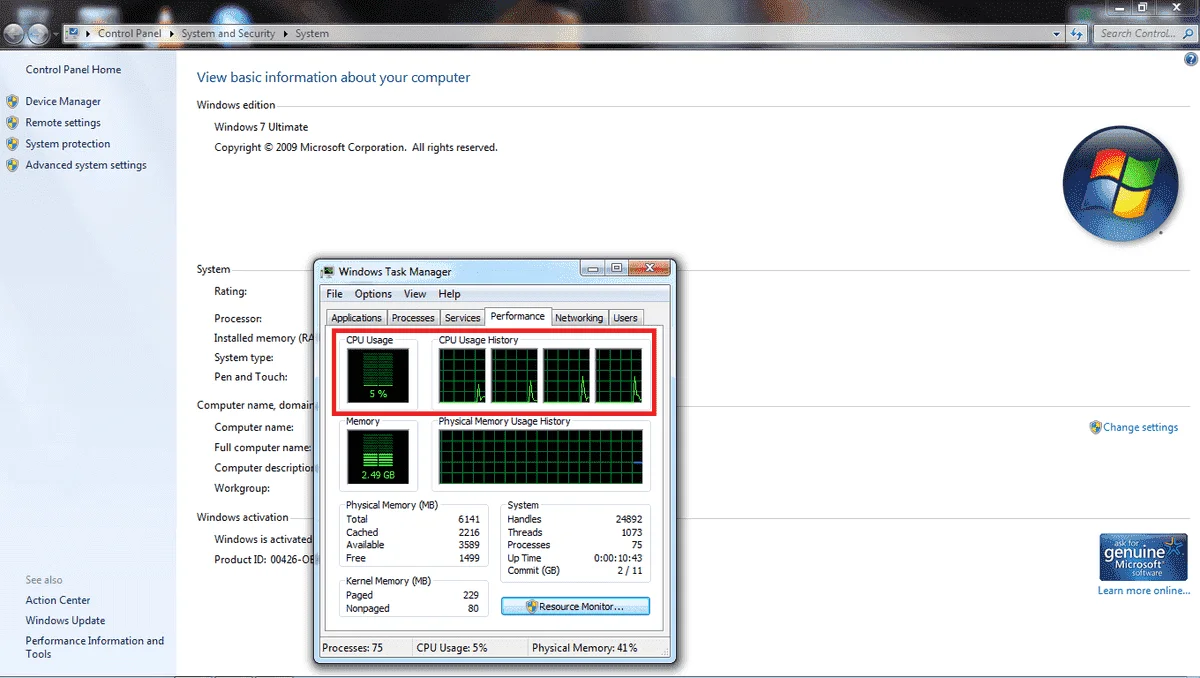This screenshot has width=1200, height=678.
Task: Click the Physical Memory Usage History graph
Action: (x=541, y=457)
